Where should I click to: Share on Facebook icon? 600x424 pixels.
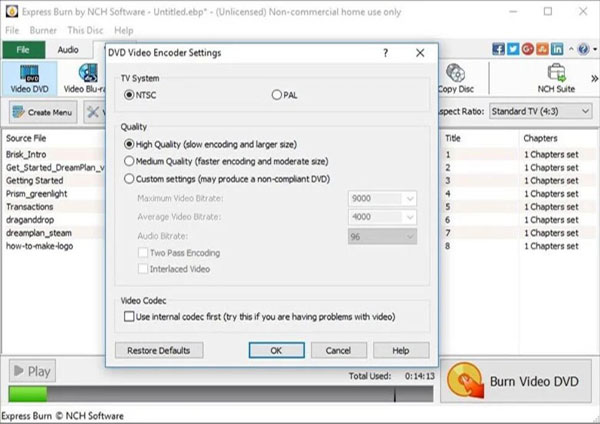(498, 49)
